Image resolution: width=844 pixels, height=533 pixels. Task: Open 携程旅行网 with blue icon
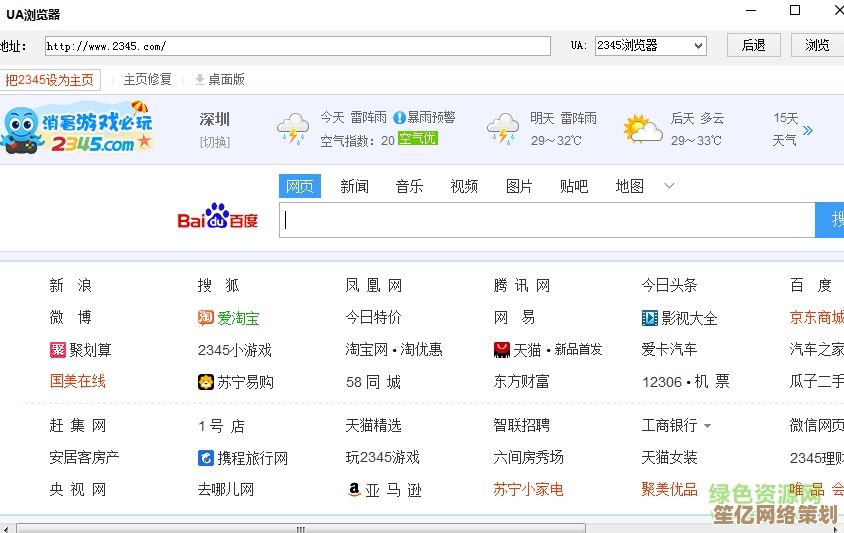243,458
